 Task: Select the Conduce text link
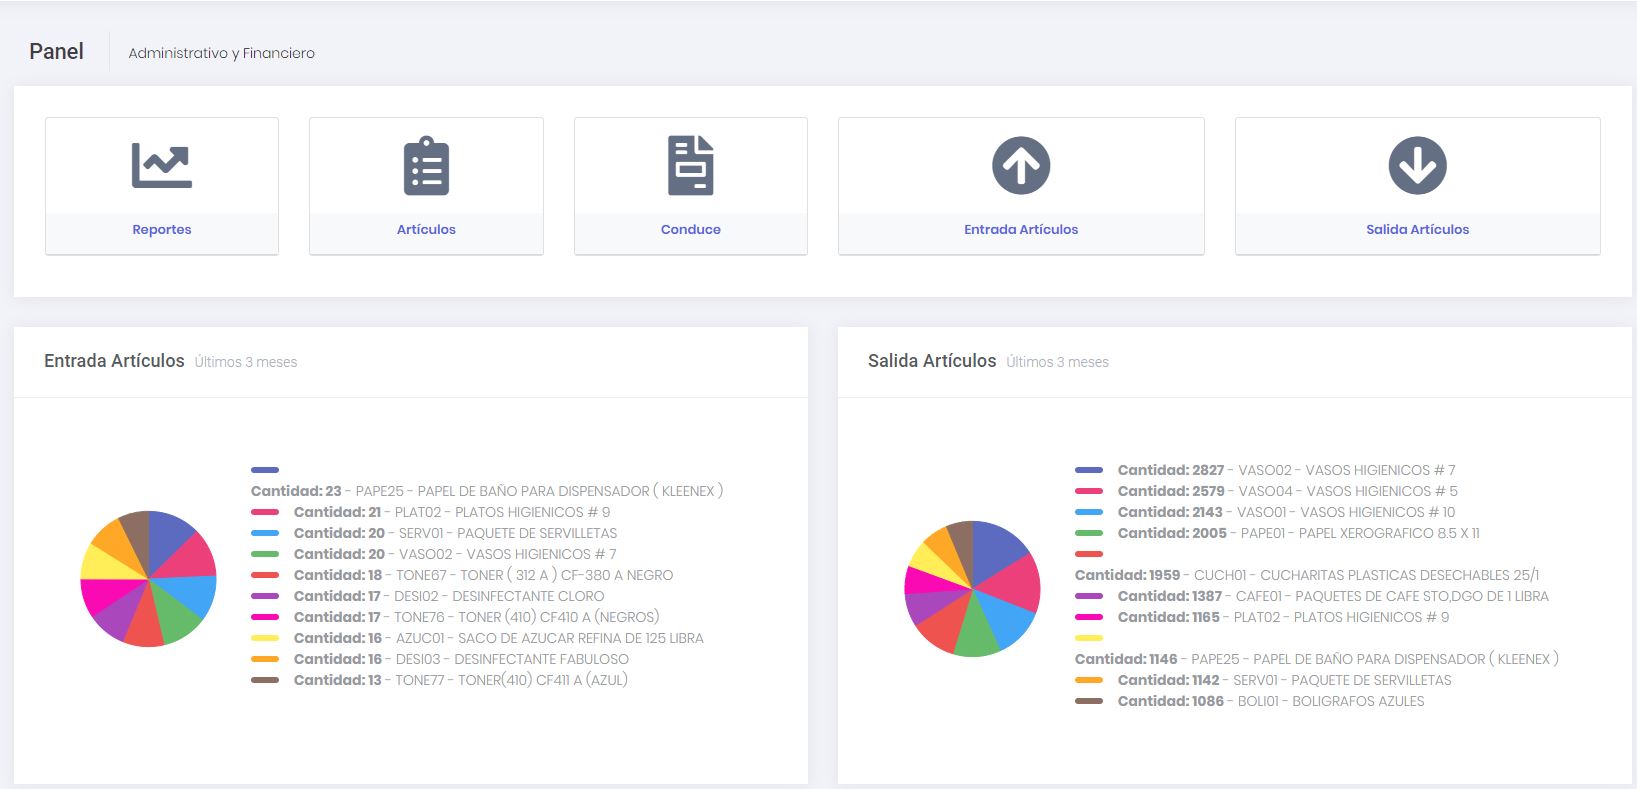click(x=690, y=229)
